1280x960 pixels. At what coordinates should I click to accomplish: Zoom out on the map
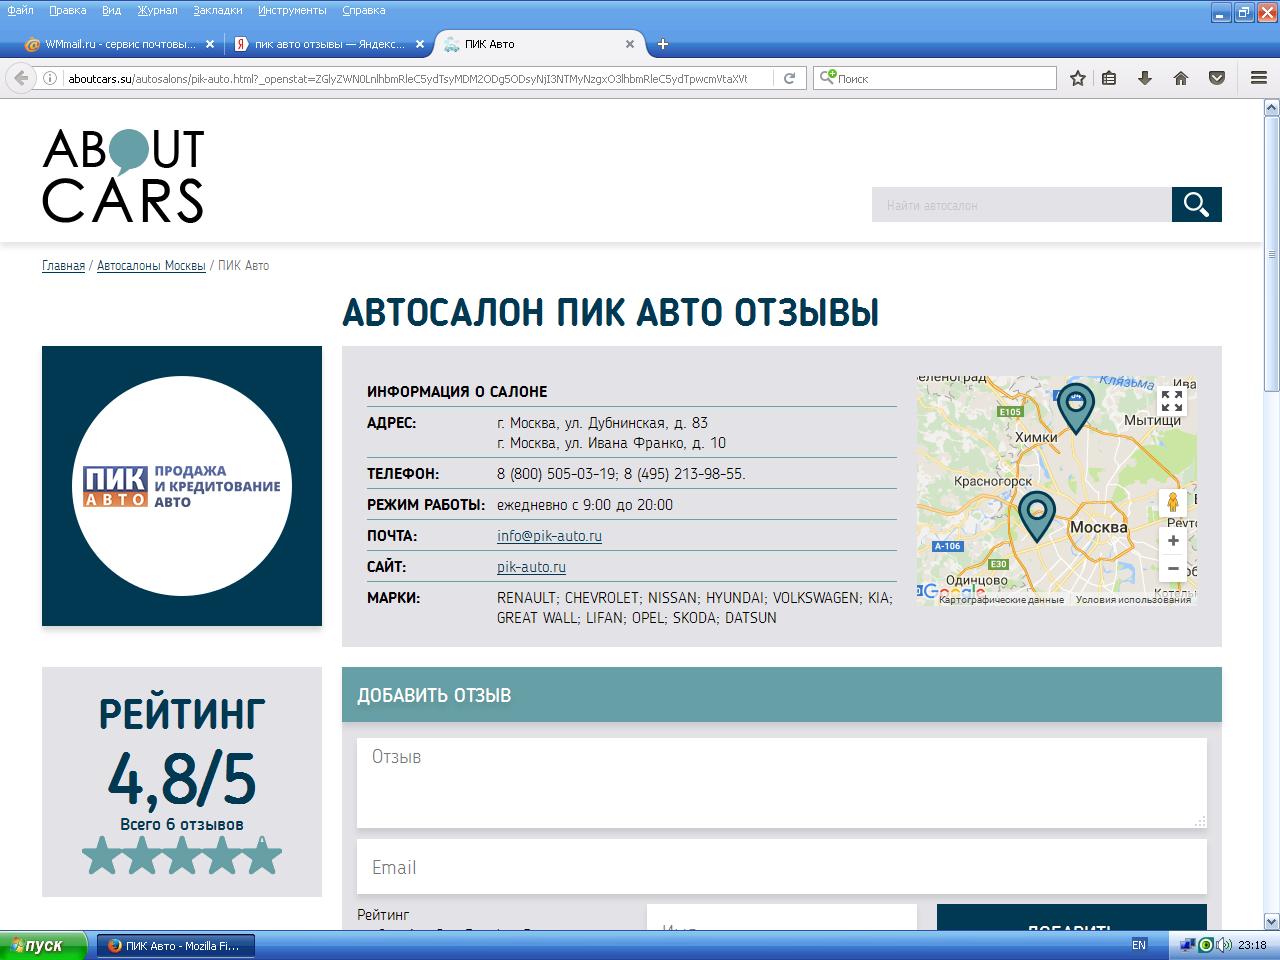[x=1173, y=569]
